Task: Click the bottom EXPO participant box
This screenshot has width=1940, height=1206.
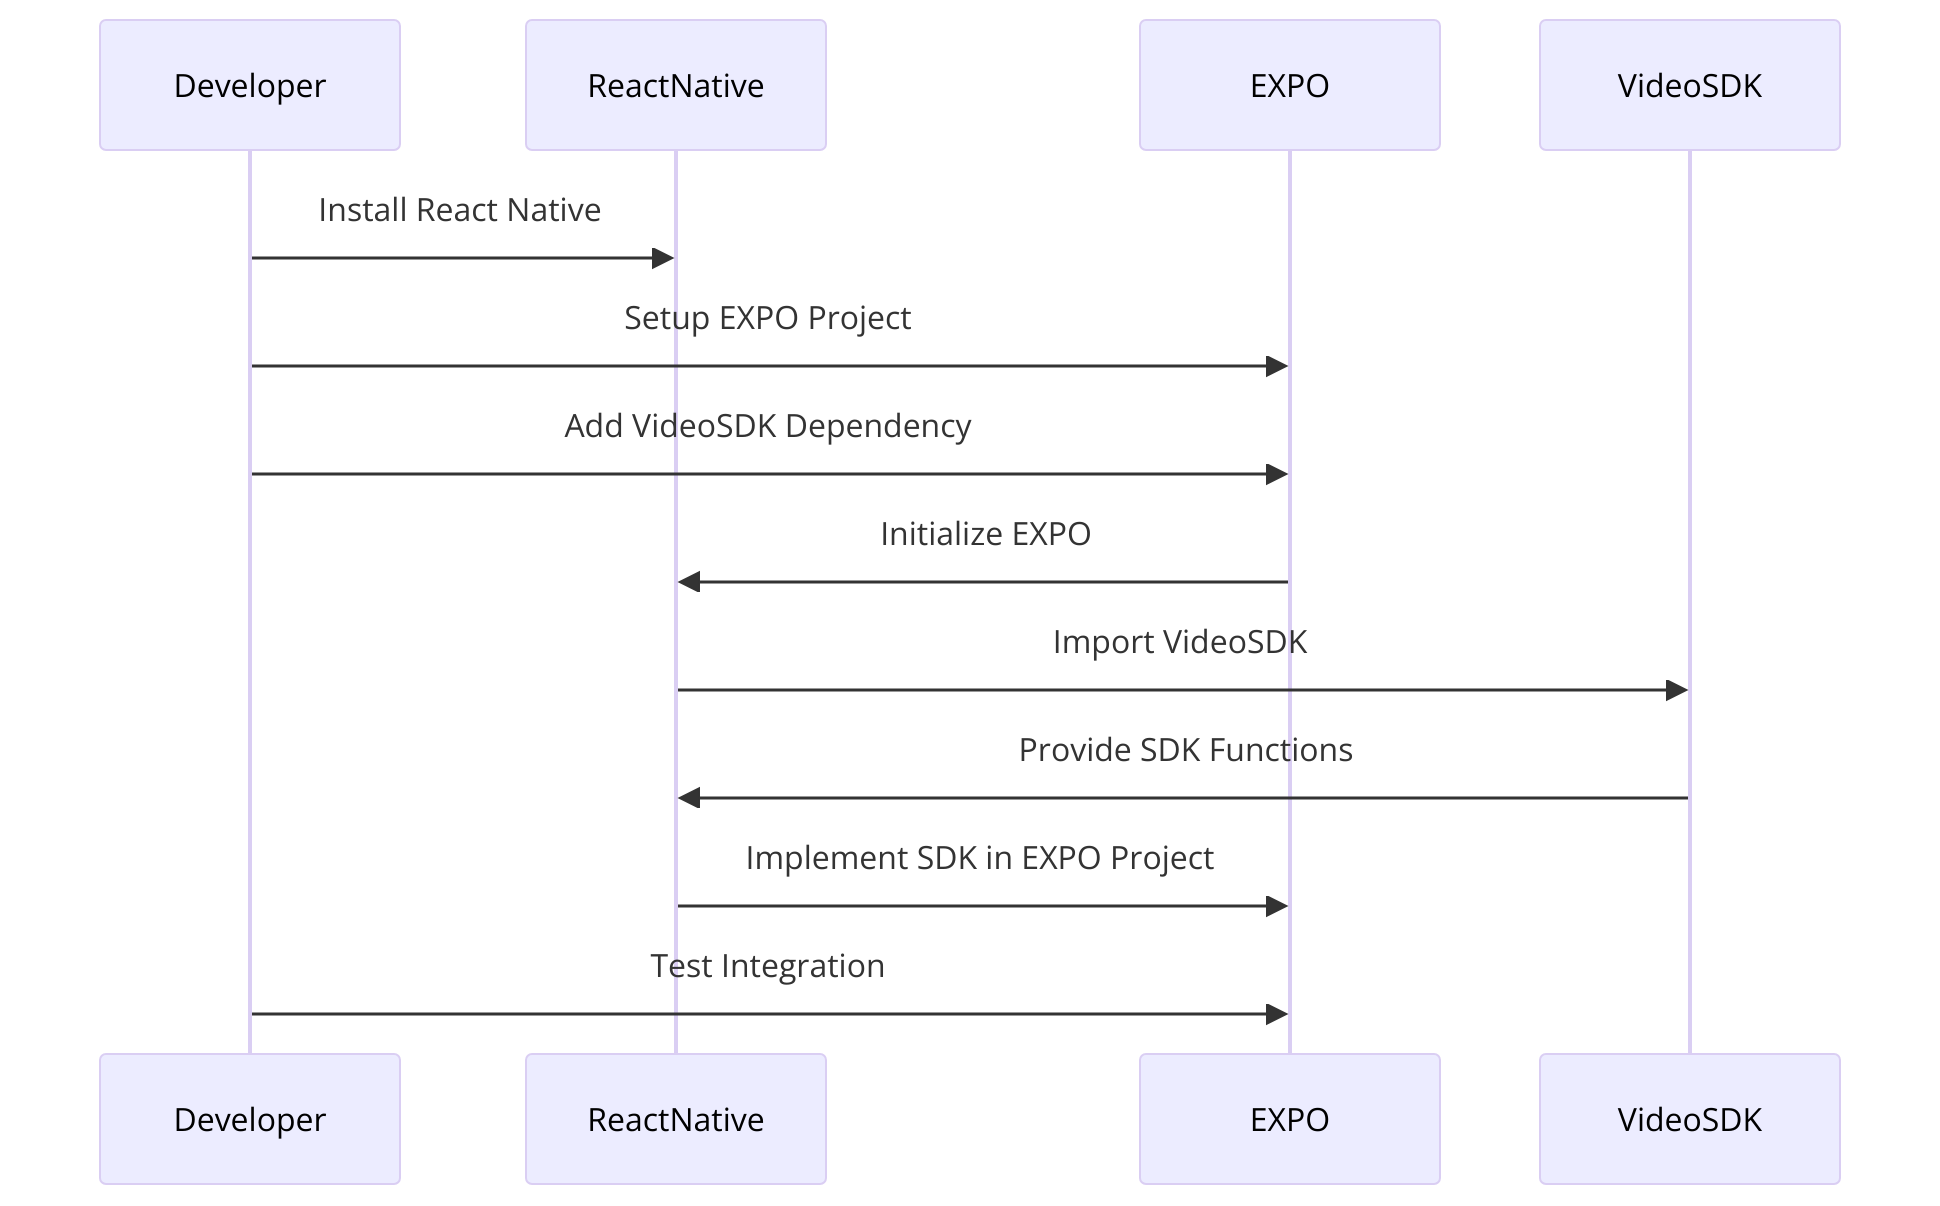Action: tap(1289, 1119)
